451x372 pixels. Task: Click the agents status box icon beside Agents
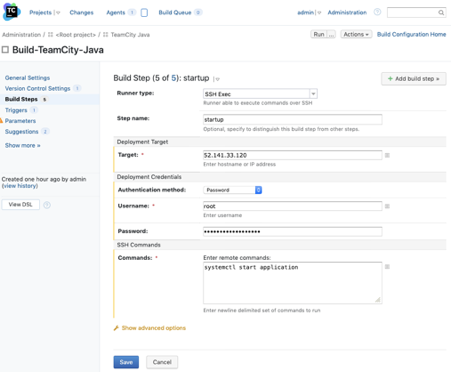coord(144,13)
